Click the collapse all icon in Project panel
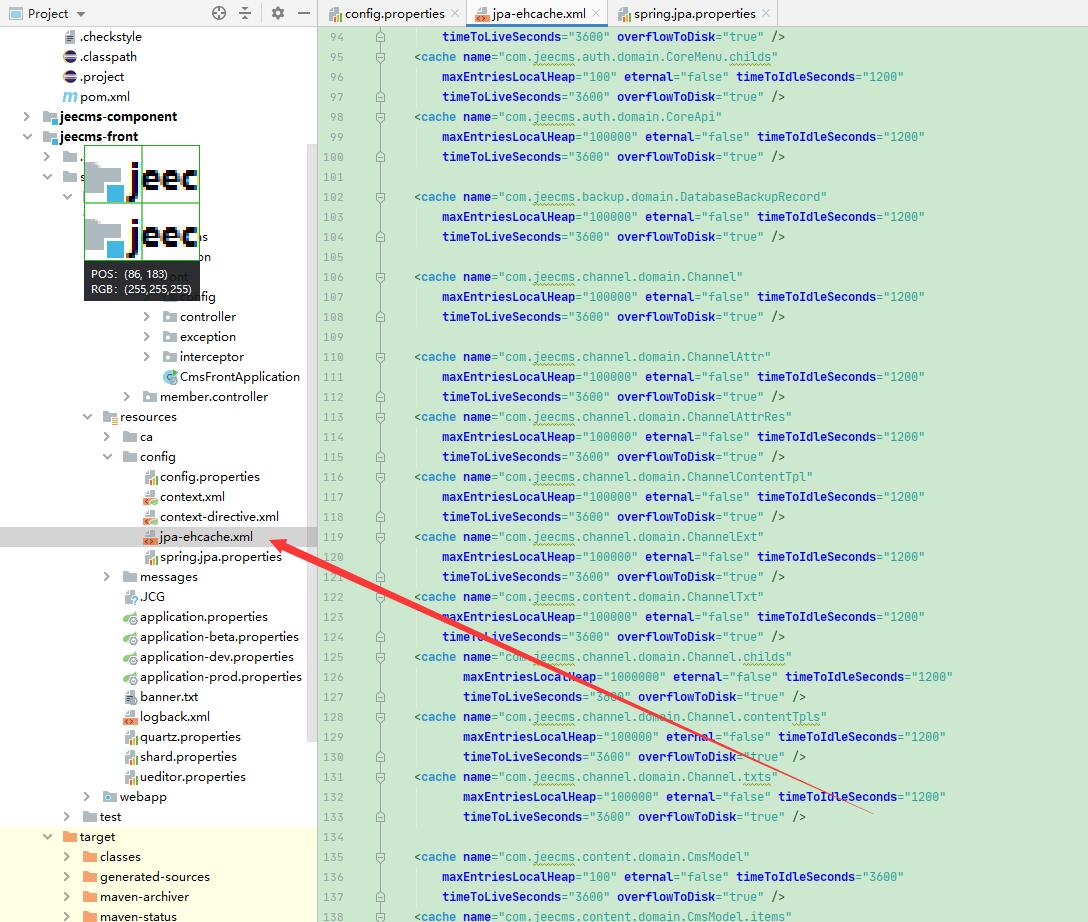1088x922 pixels. 245,13
